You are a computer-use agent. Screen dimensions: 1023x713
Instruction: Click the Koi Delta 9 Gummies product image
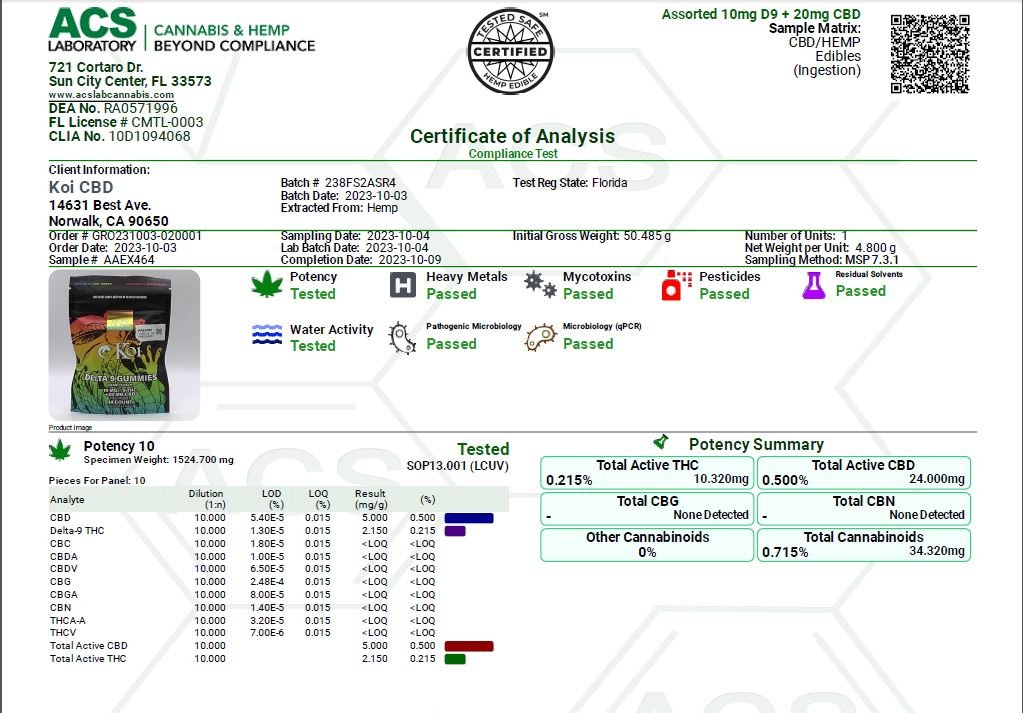(x=124, y=345)
